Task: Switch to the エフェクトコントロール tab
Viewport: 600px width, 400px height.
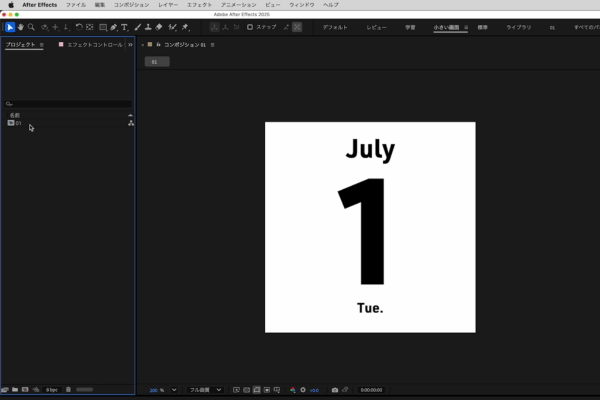Action: click(x=95, y=45)
